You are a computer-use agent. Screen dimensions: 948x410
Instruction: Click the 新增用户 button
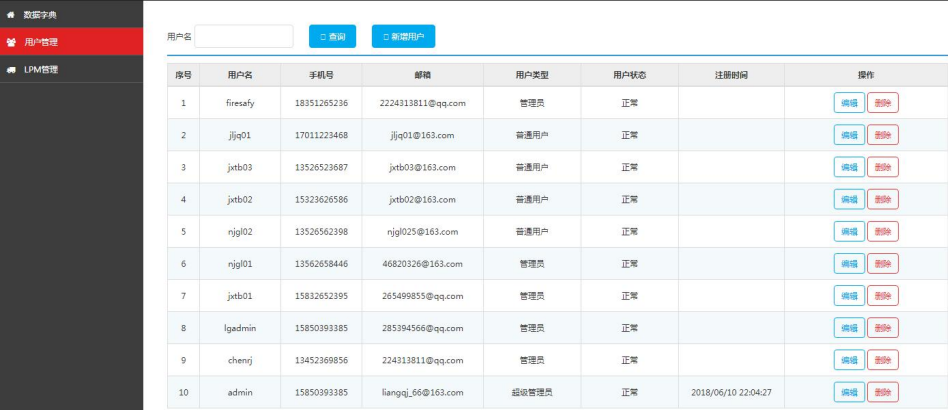tap(403, 36)
